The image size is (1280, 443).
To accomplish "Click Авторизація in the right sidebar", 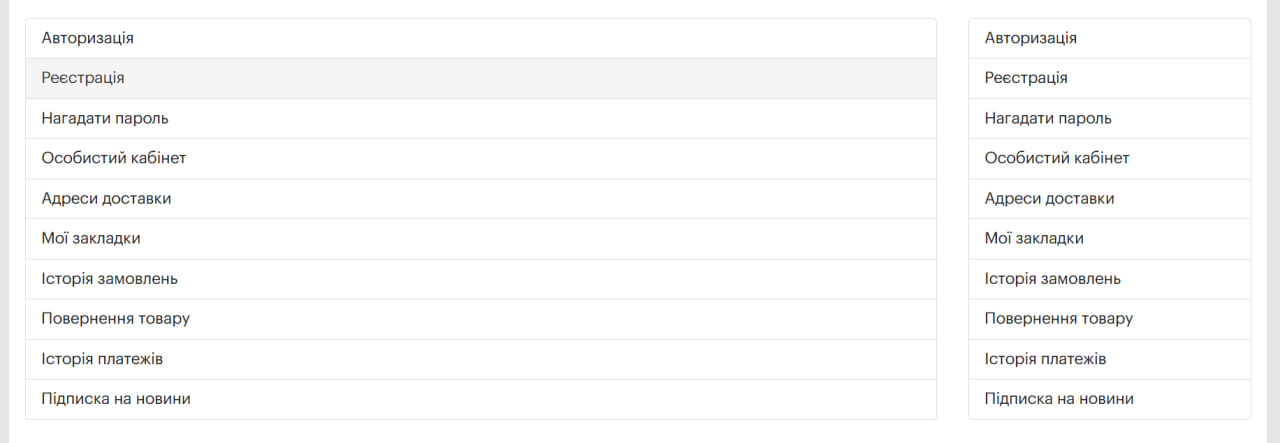I will click(x=1031, y=38).
